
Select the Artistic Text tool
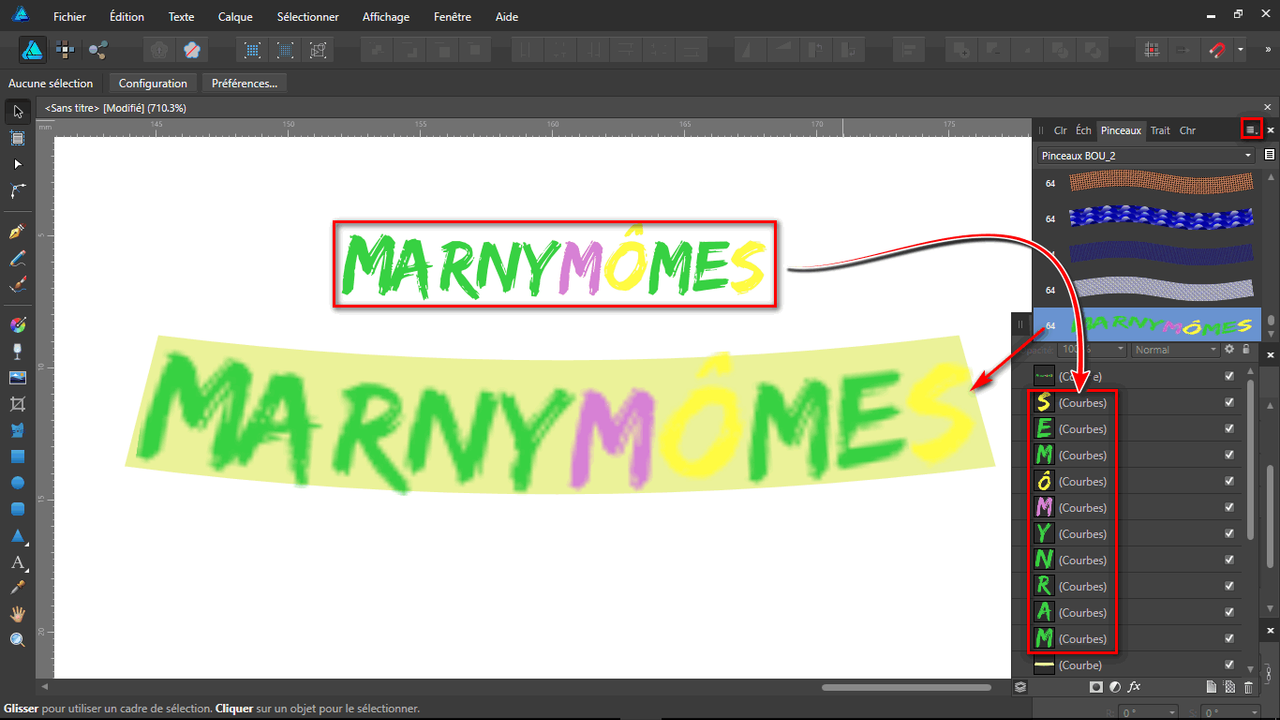[16, 563]
